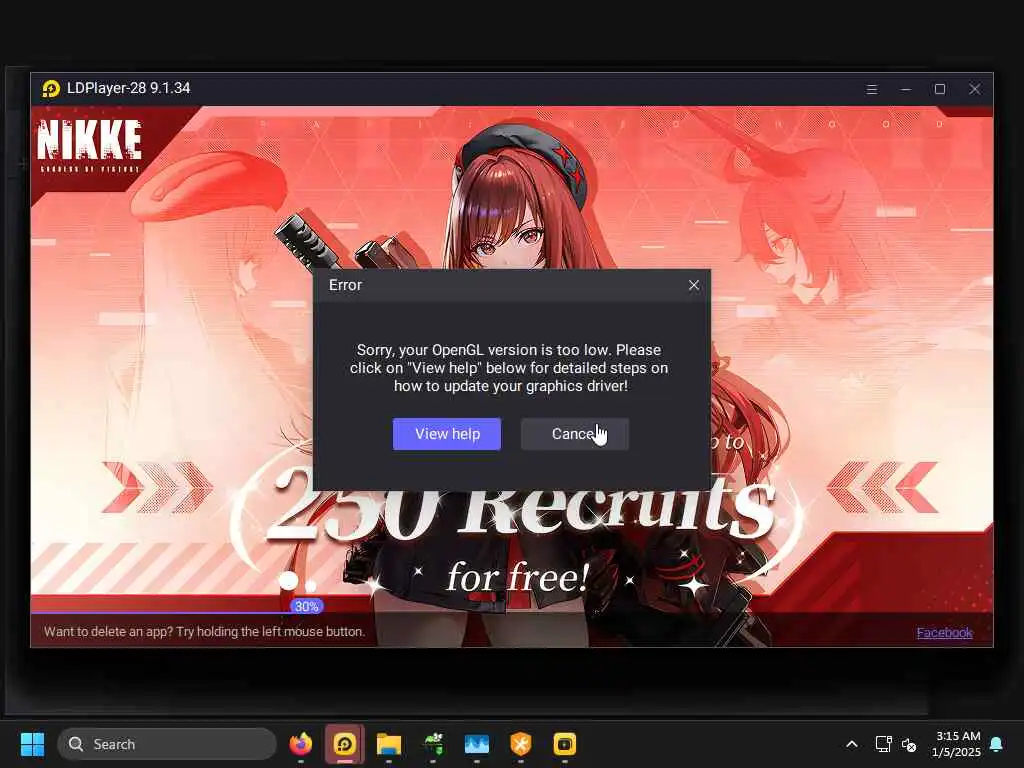This screenshot has height=768, width=1024.
Task: Open the blue monitor taskbar app
Action: tap(477, 744)
